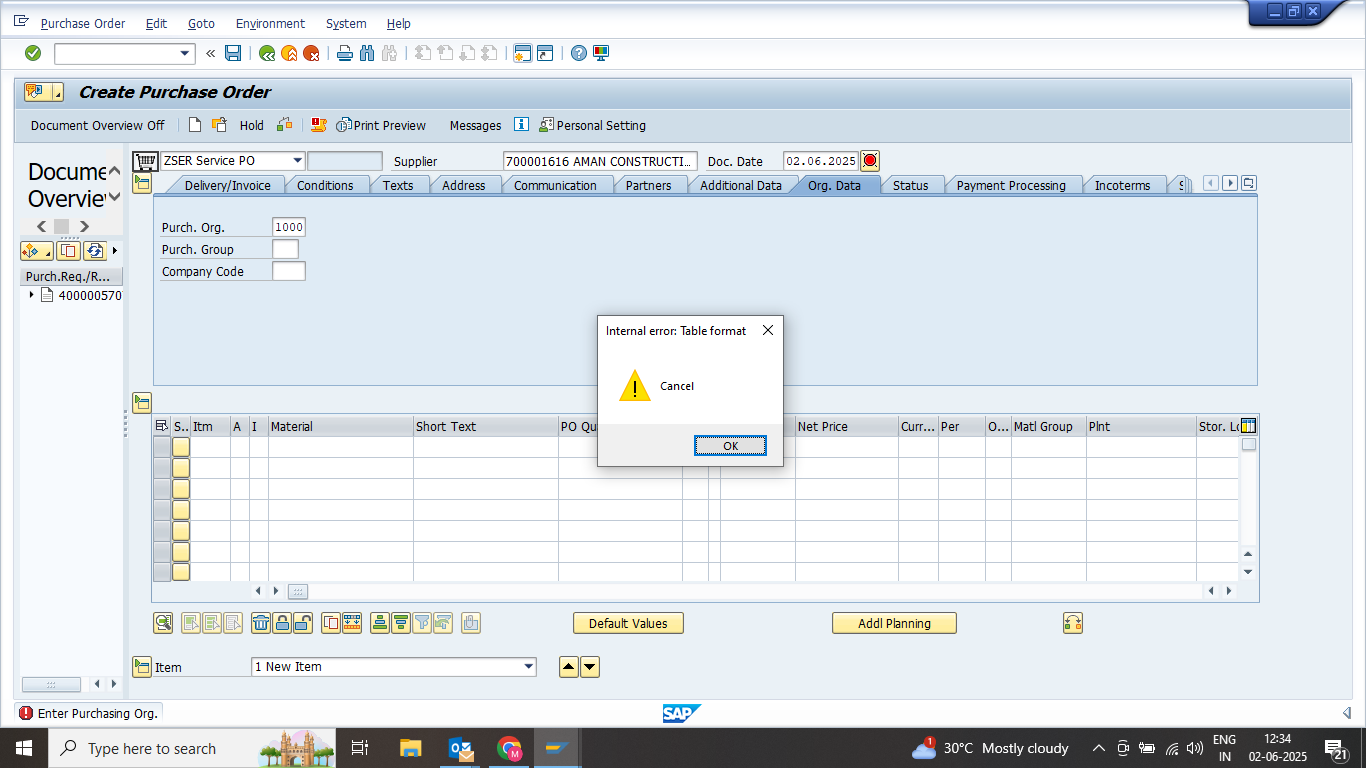Click the Find binoculars icon

click(x=367, y=53)
